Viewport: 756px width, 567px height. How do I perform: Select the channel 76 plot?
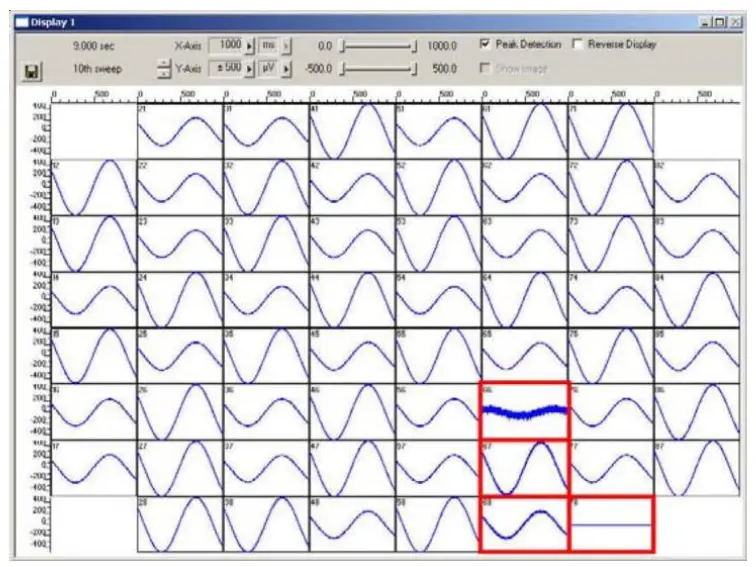click(611, 411)
